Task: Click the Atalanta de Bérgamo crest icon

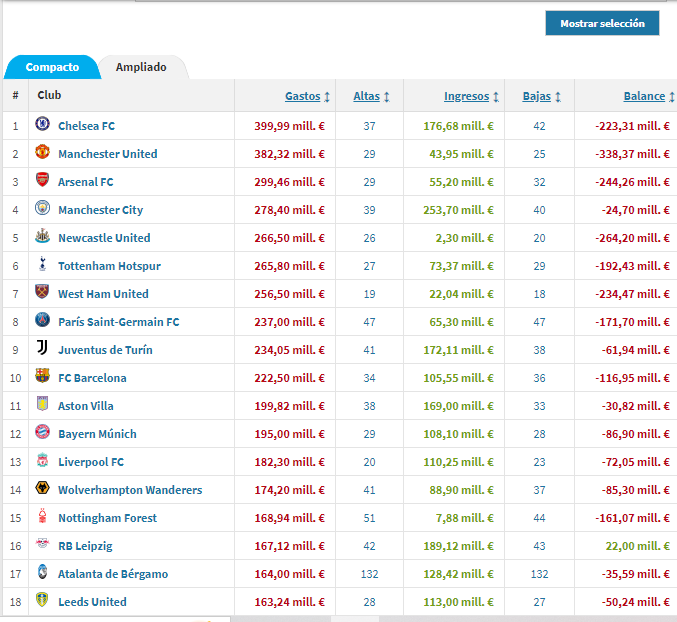Action: tap(42, 571)
